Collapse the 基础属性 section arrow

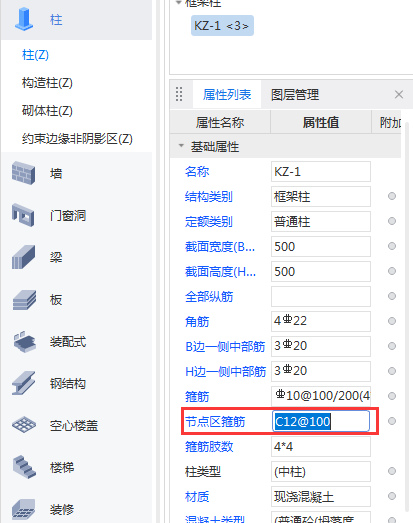(181, 145)
